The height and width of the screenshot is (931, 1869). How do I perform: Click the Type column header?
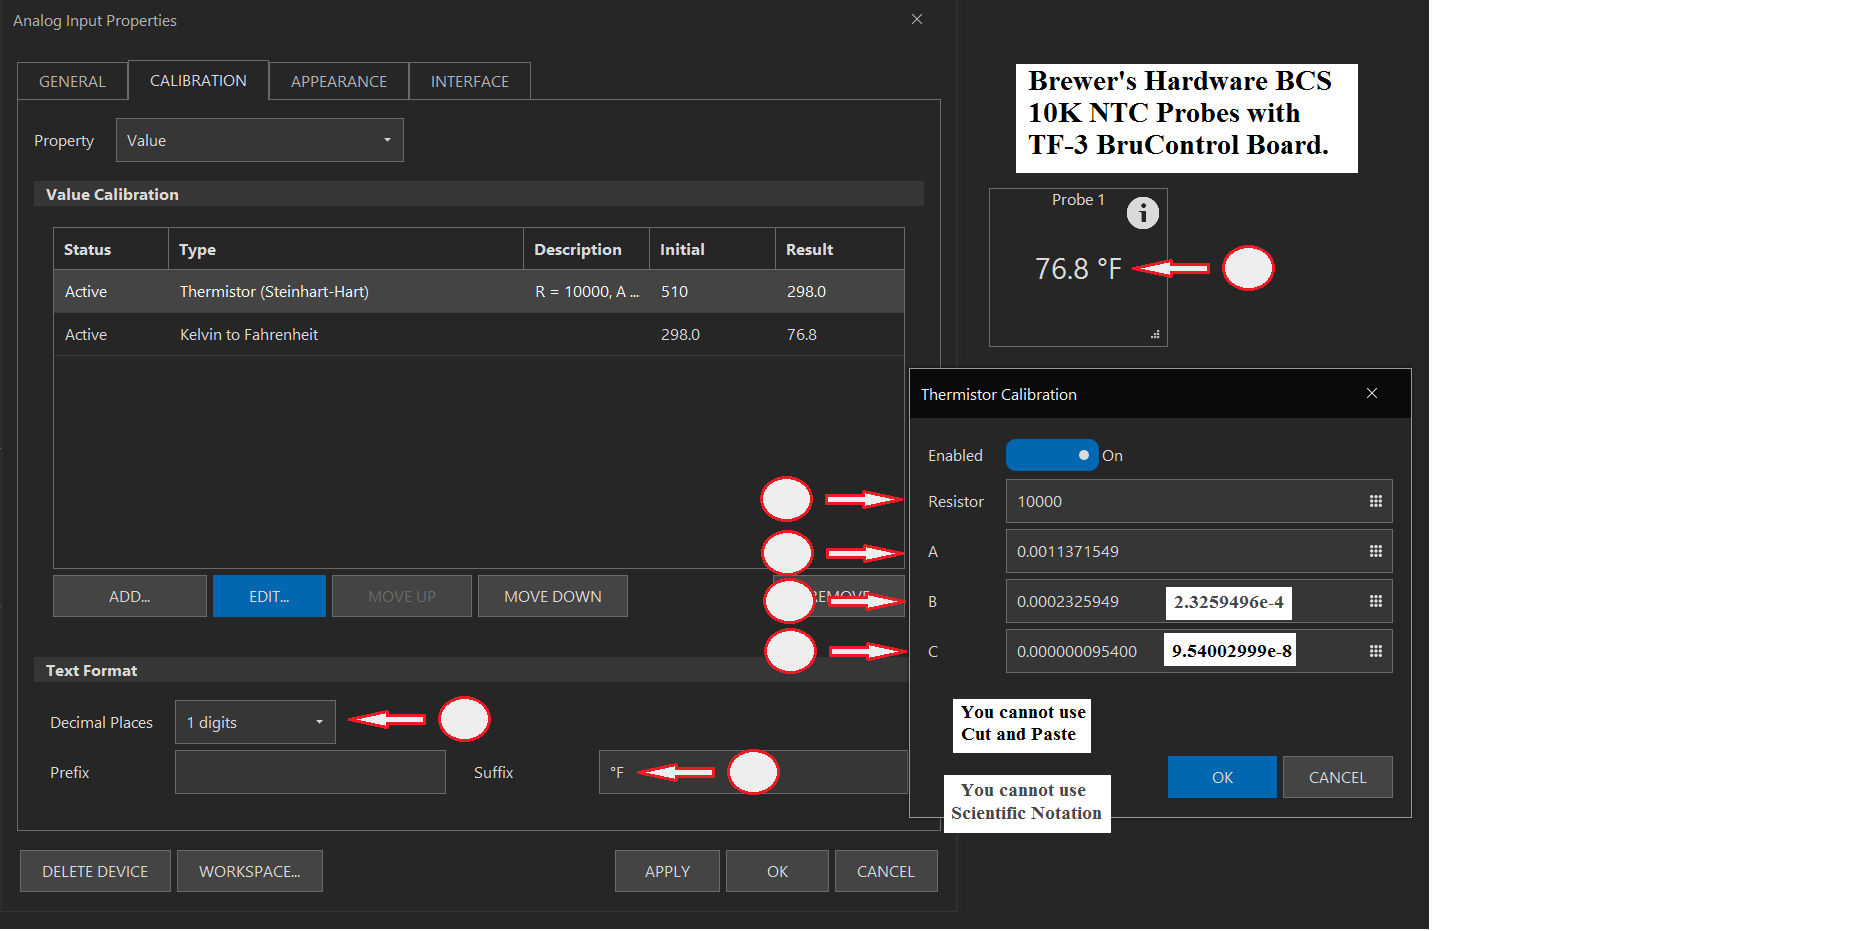click(x=345, y=249)
